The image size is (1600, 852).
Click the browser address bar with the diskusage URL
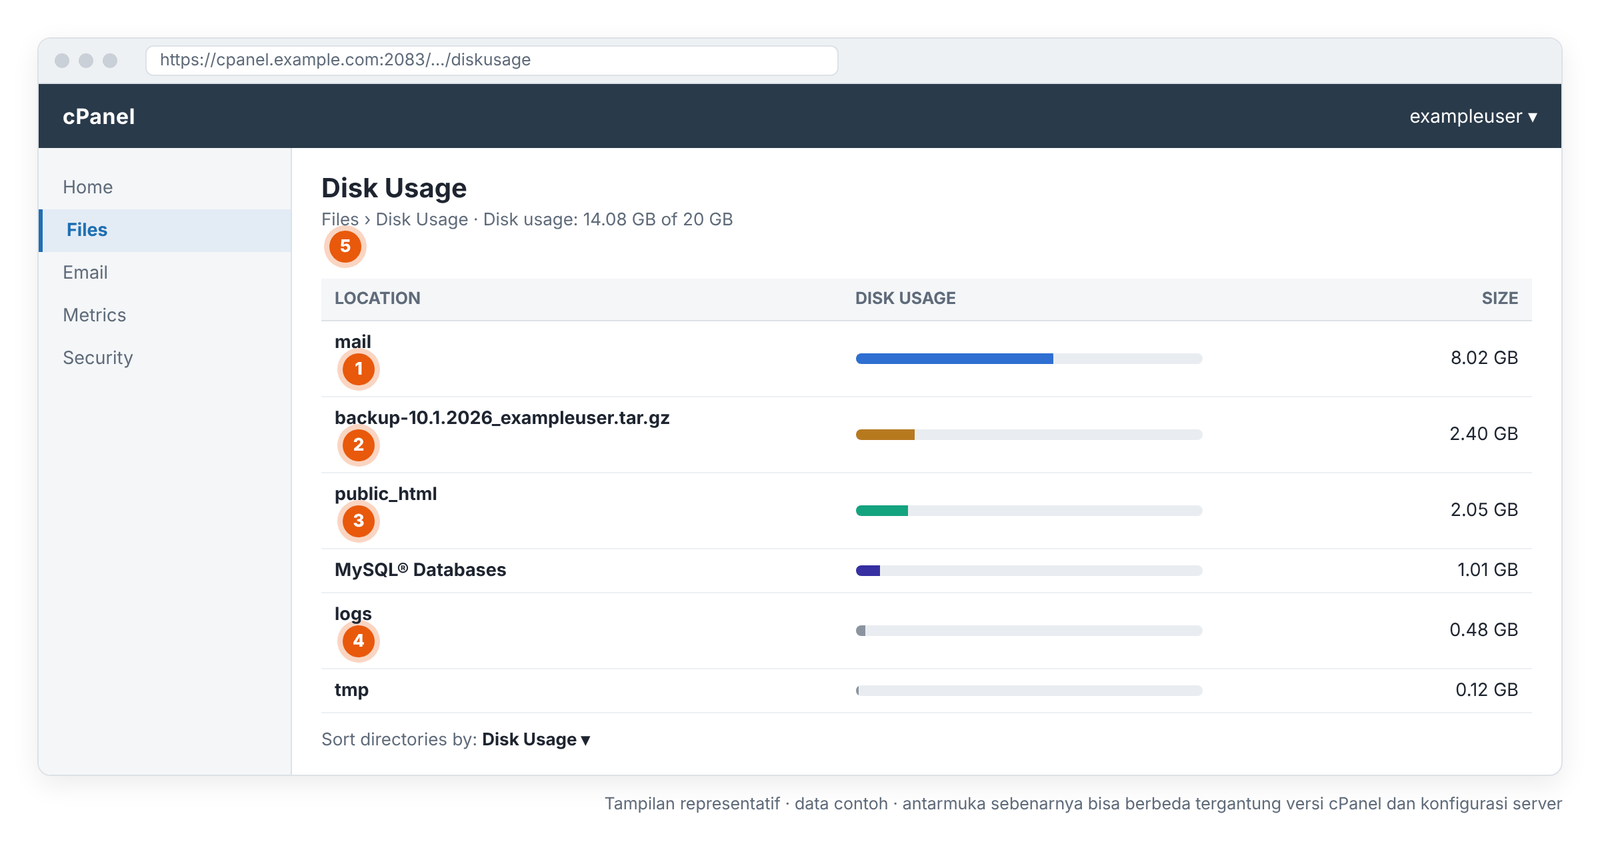[491, 60]
